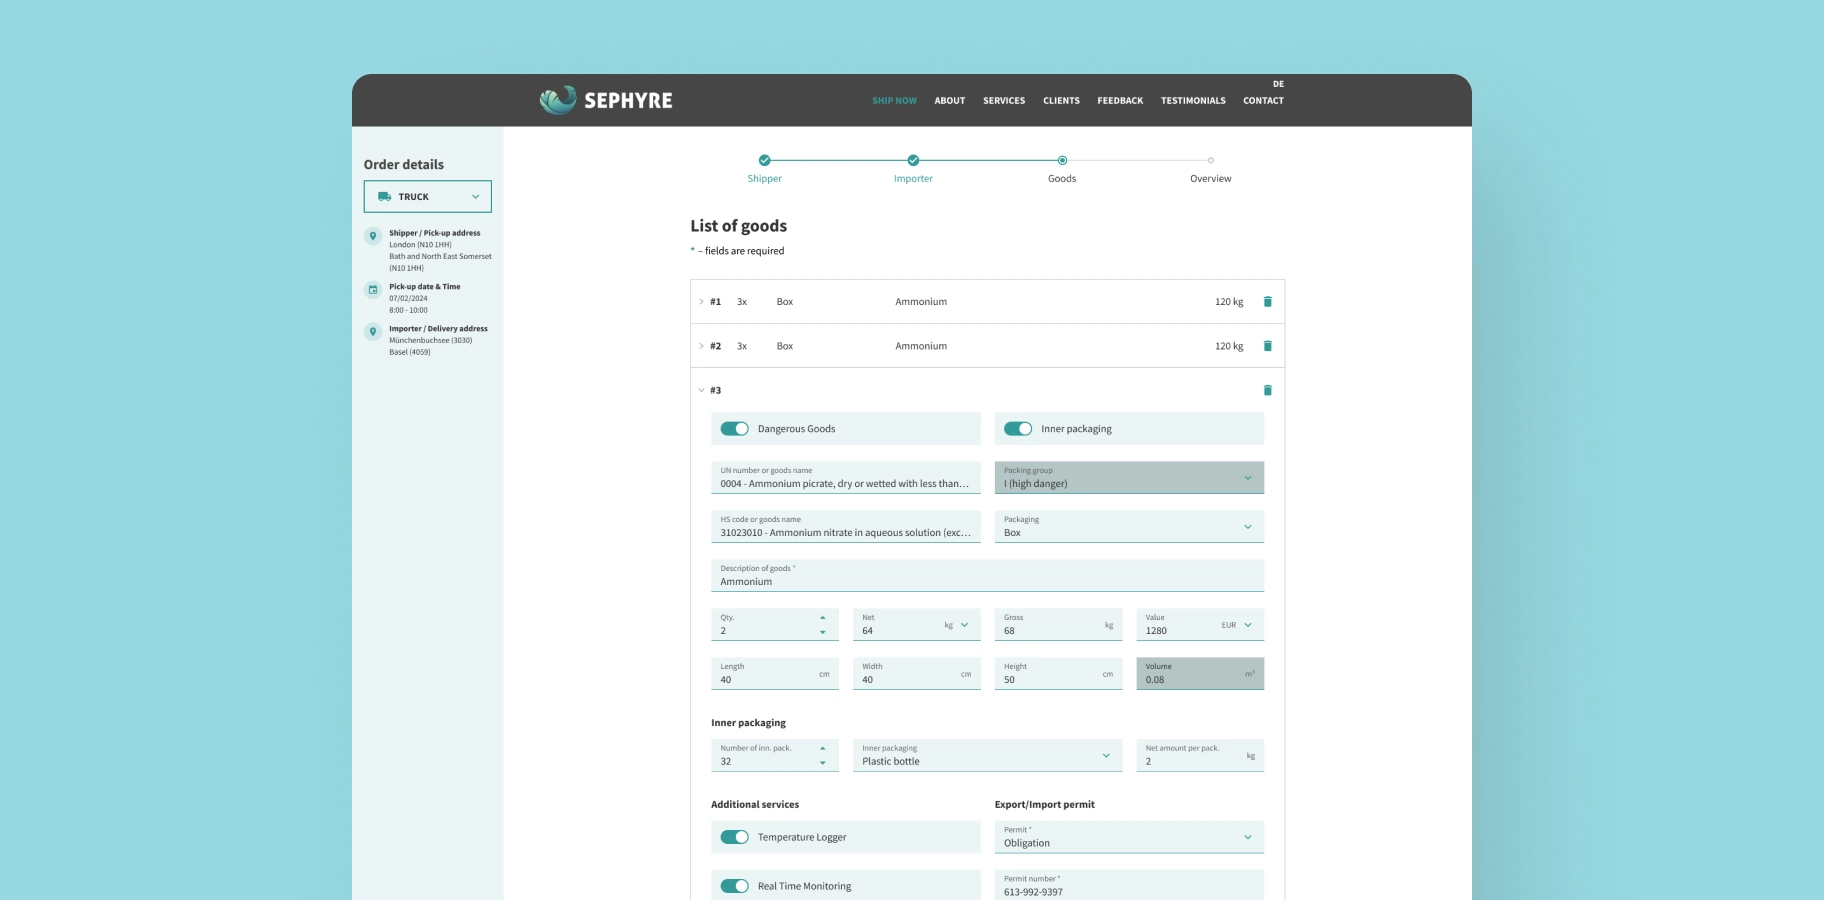Collapse goods row #3
The width and height of the screenshot is (1824, 900).
[x=701, y=390]
